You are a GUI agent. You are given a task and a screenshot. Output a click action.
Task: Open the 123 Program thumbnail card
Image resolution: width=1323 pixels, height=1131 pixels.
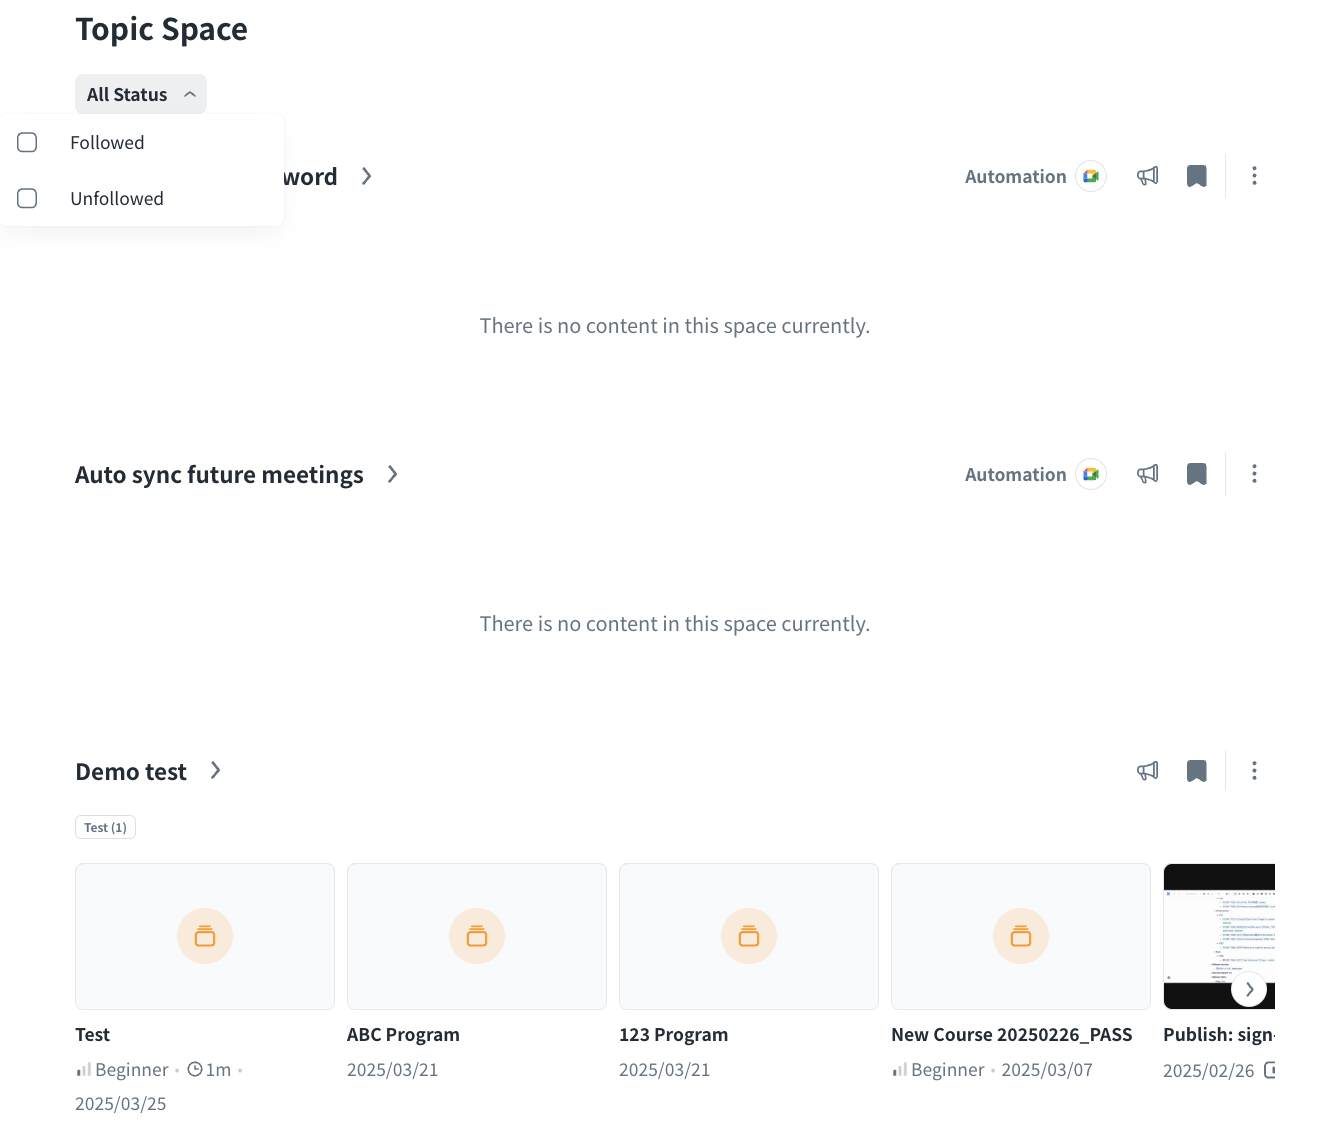[748, 936]
